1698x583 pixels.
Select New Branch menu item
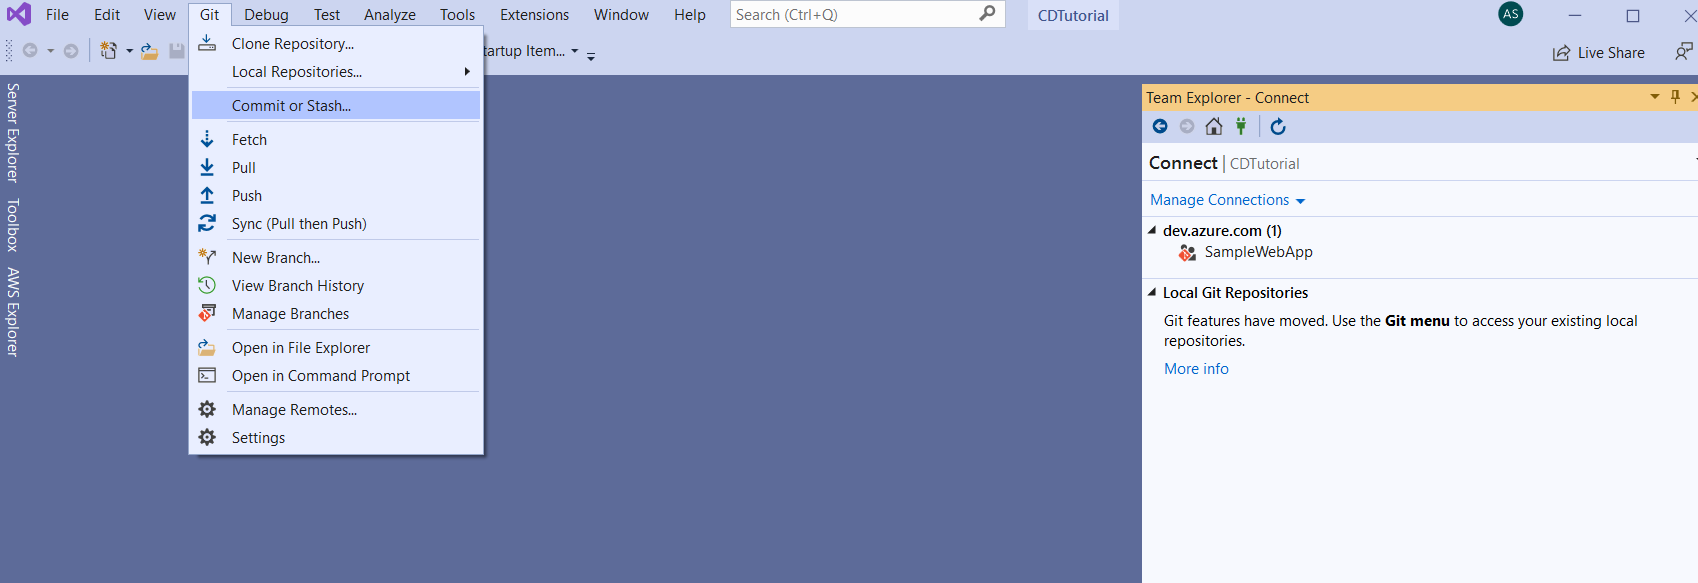point(336,257)
